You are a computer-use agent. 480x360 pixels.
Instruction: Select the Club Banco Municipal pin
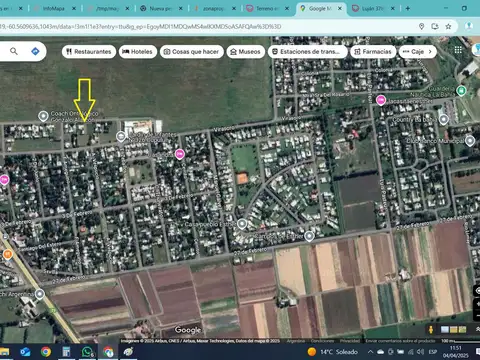coord(470,141)
